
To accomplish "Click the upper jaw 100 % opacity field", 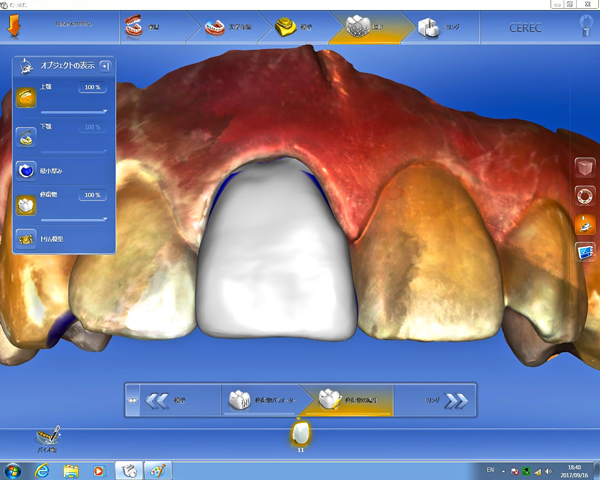I will click(x=93, y=87).
